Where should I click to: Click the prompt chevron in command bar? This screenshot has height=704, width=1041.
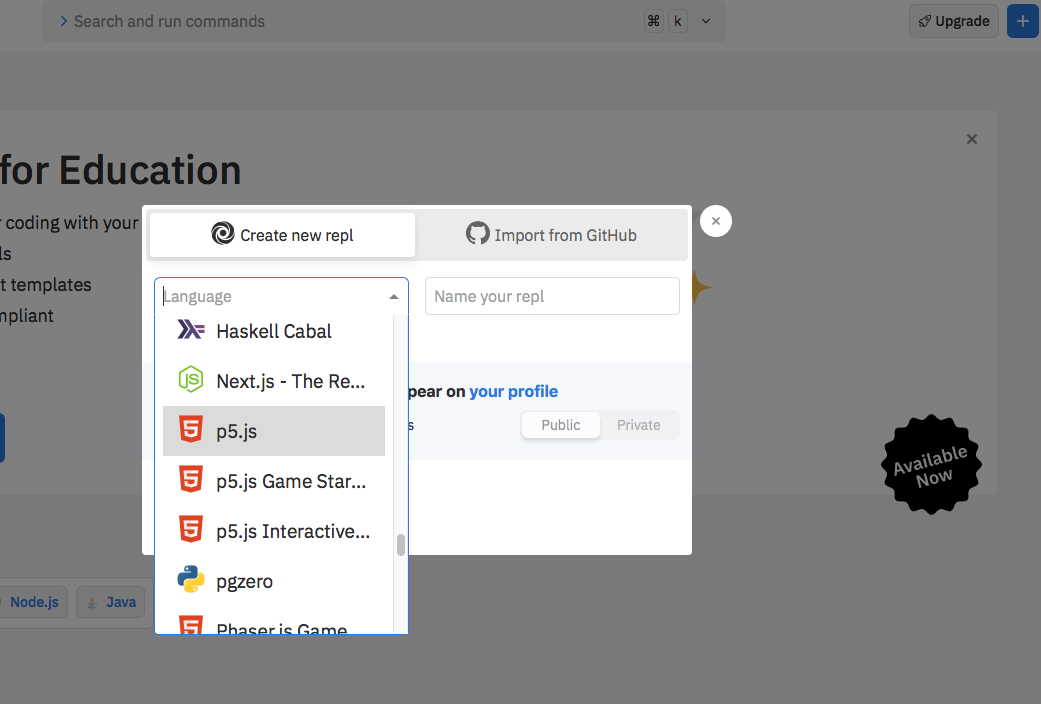pyautogui.click(x=64, y=21)
